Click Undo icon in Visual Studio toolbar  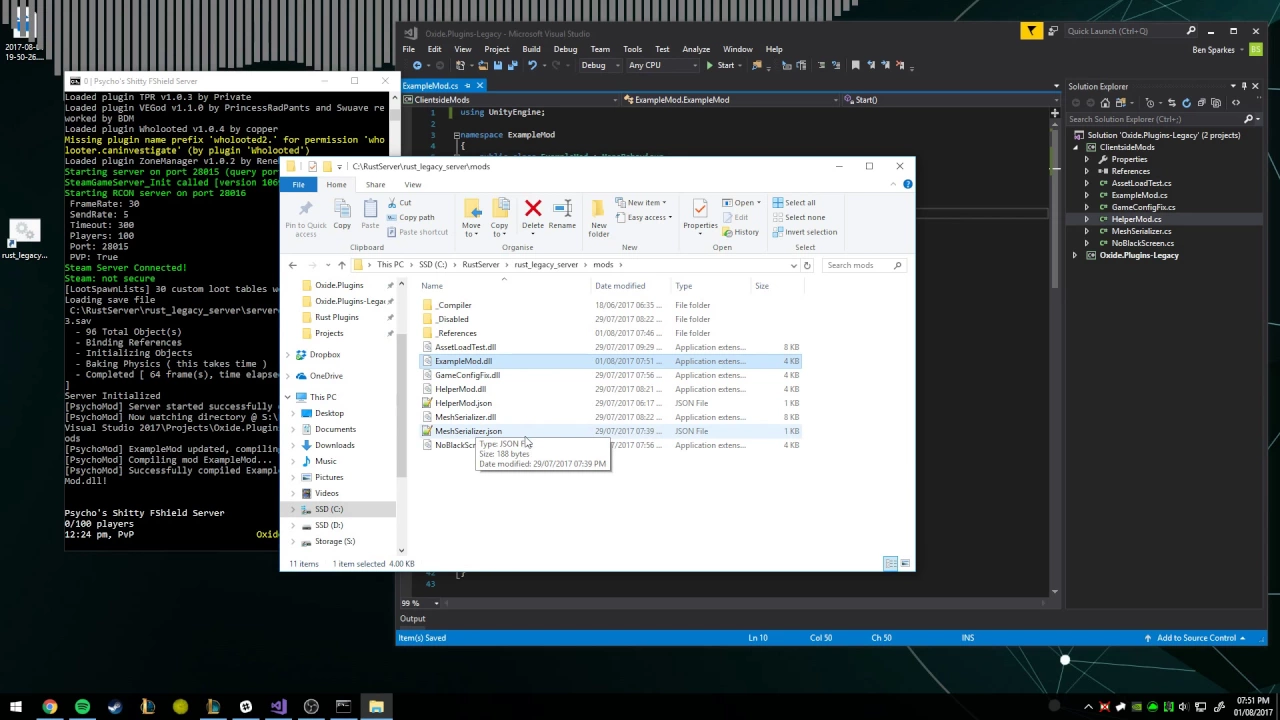532,65
